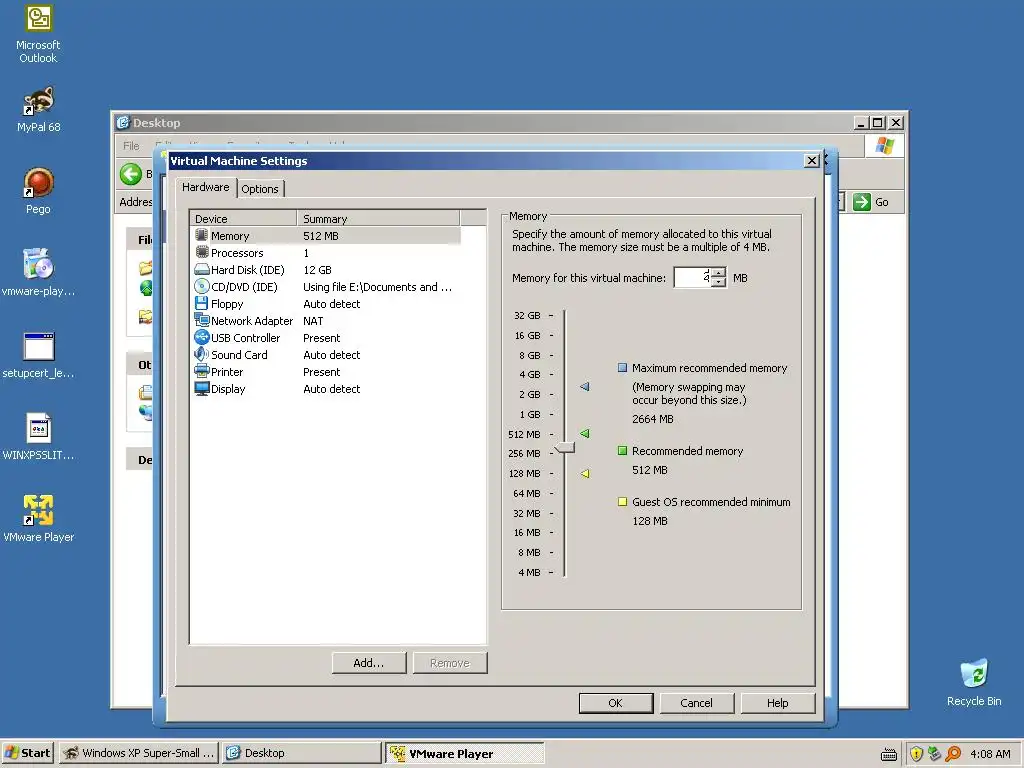Screen dimensions: 1024x768
Task: Click the yellow guest minimum memory marker
Action: tap(585, 473)
